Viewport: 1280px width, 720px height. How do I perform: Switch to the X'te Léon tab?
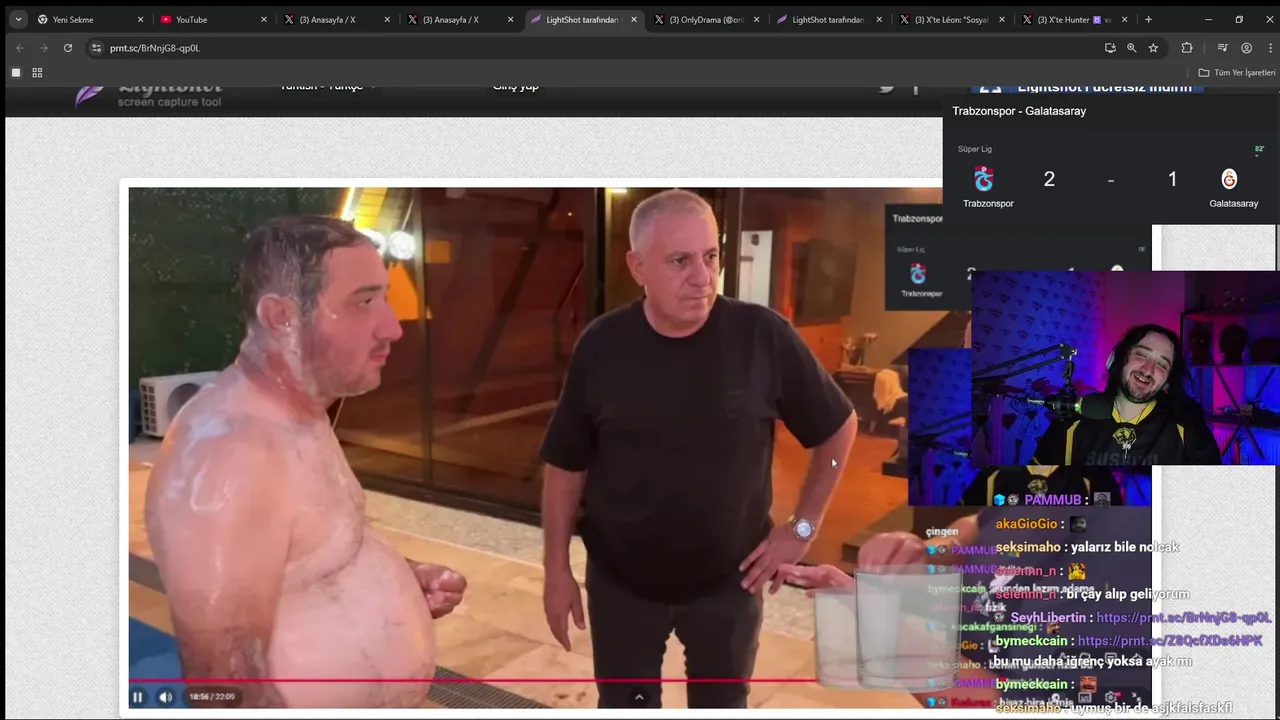point(952,19)
